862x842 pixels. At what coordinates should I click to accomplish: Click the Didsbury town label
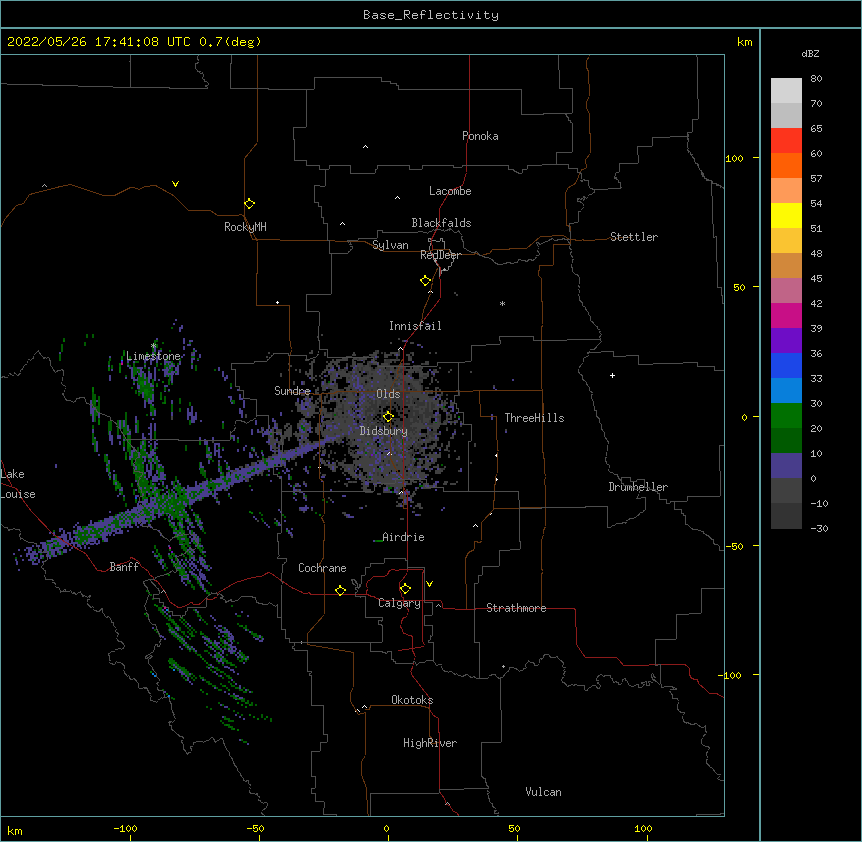(384, 431)
